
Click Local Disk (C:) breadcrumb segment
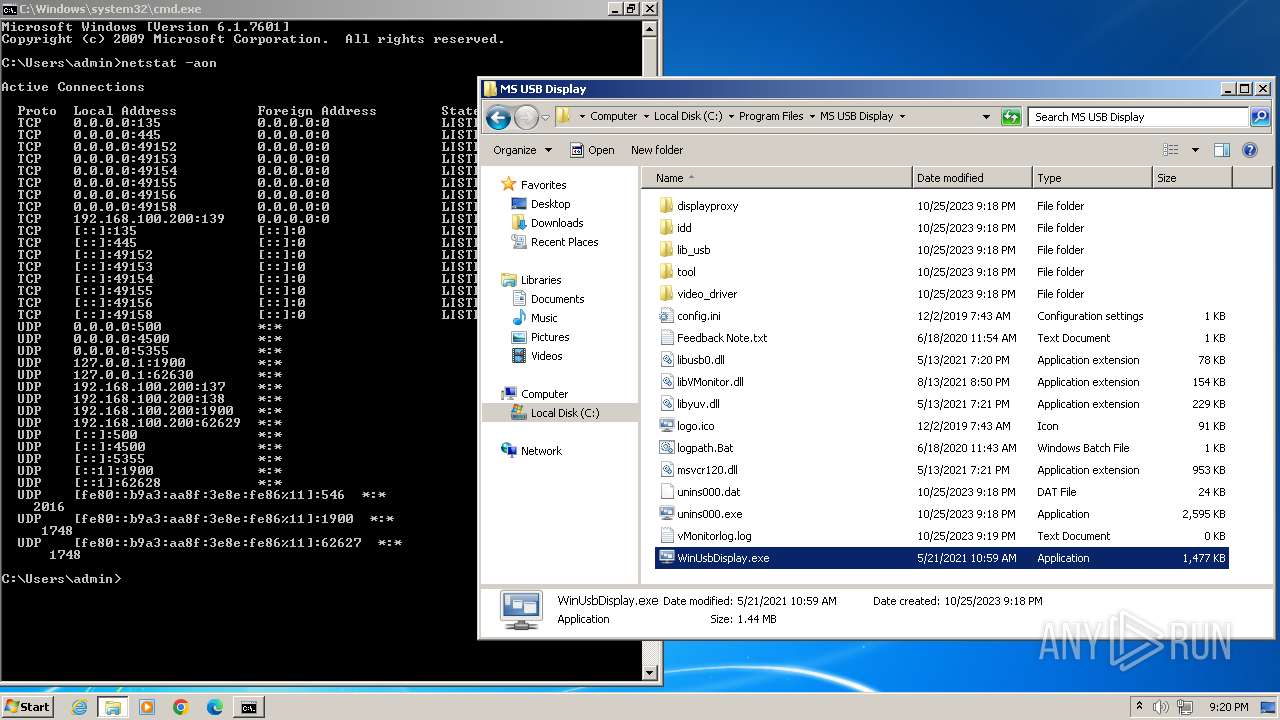(688, 116)
